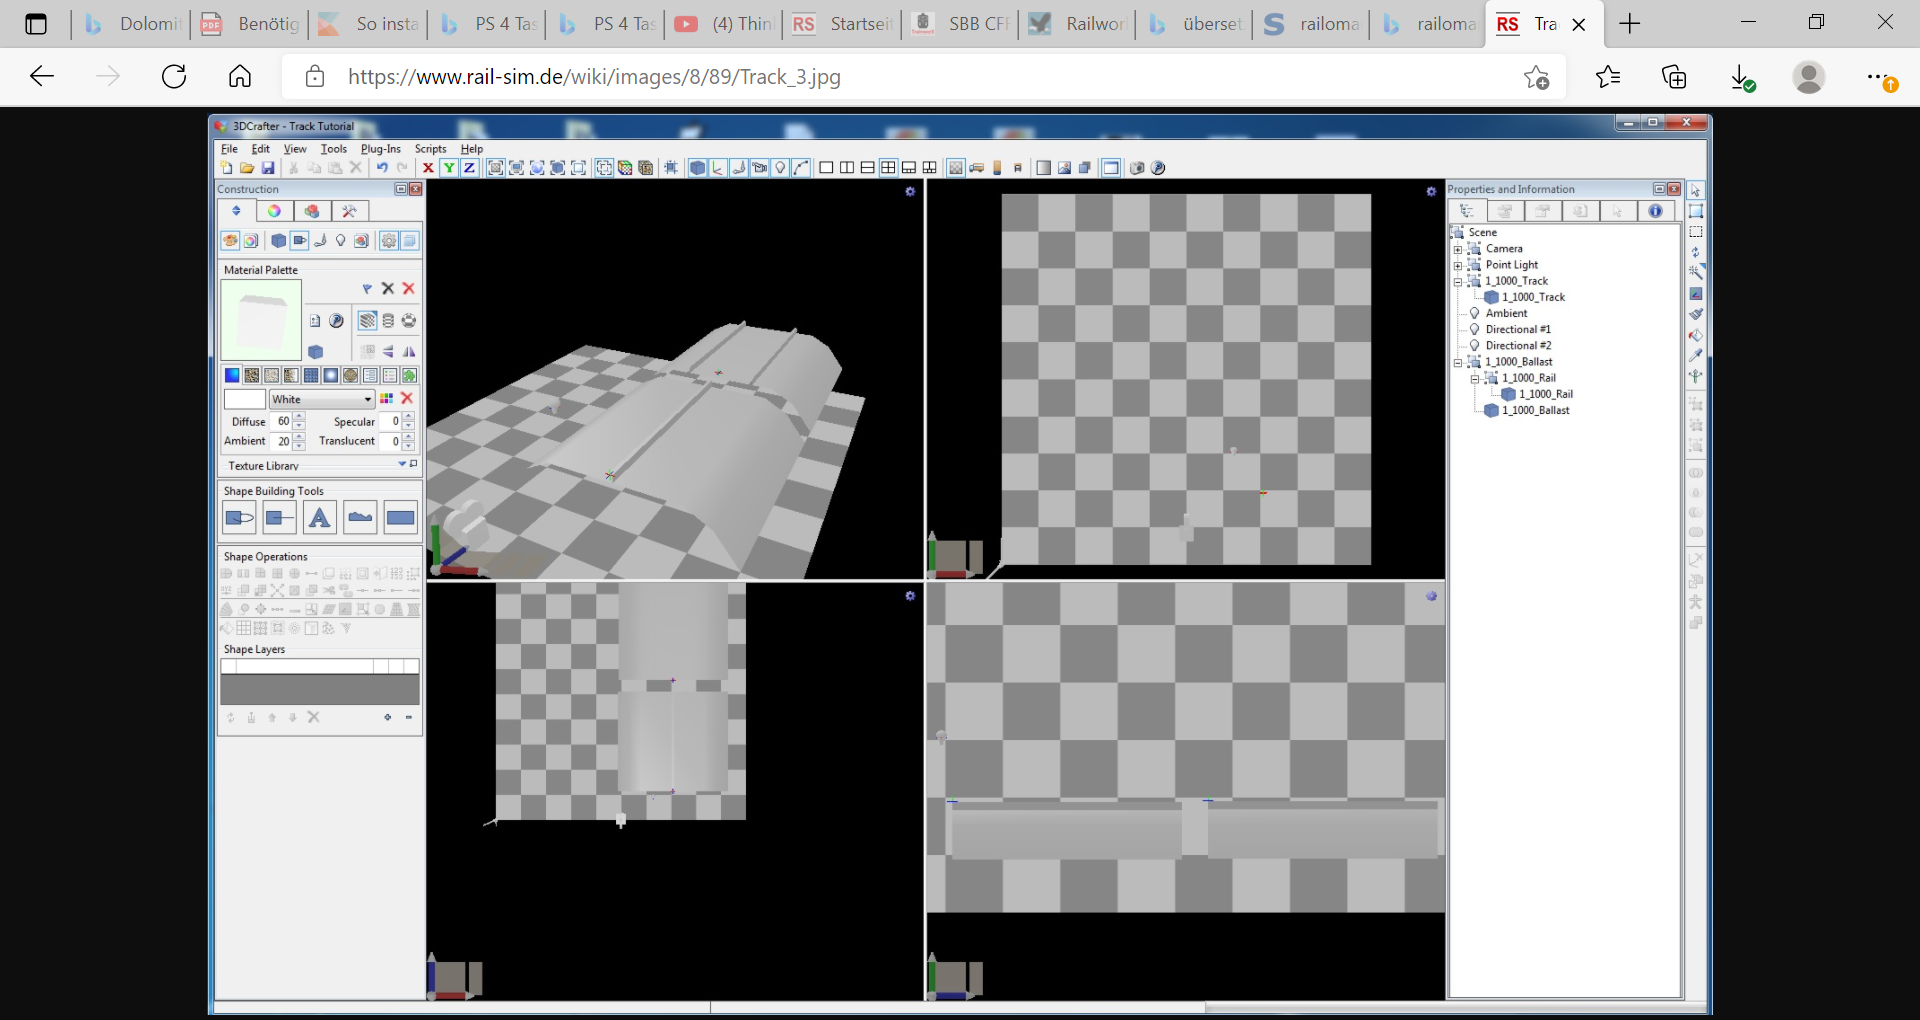
Task: Click the browser address bar URL
Action: (x=594, y=77)
